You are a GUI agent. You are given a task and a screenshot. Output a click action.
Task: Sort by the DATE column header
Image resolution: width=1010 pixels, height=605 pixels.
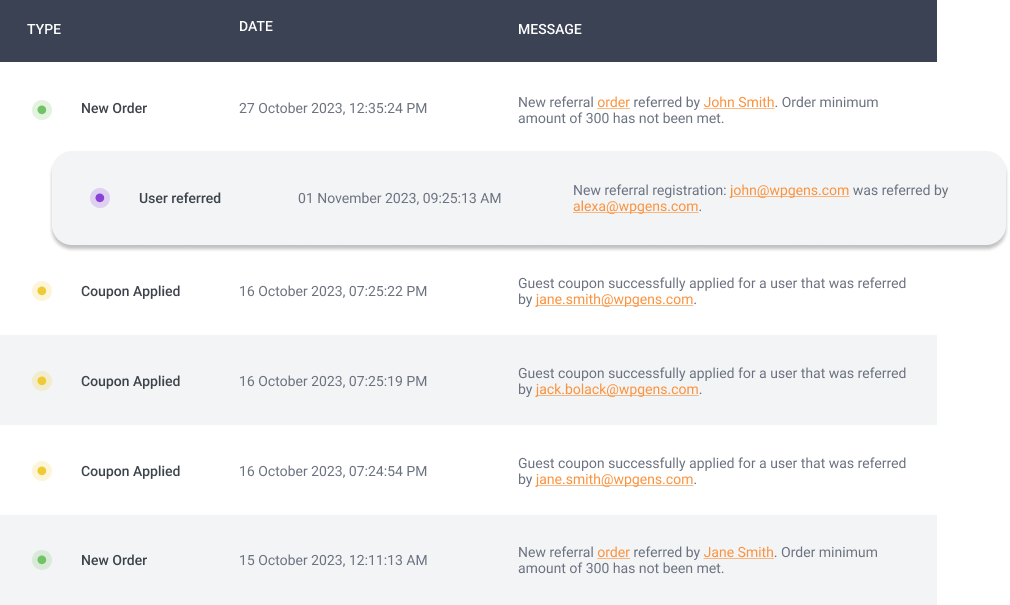(256, 26)
